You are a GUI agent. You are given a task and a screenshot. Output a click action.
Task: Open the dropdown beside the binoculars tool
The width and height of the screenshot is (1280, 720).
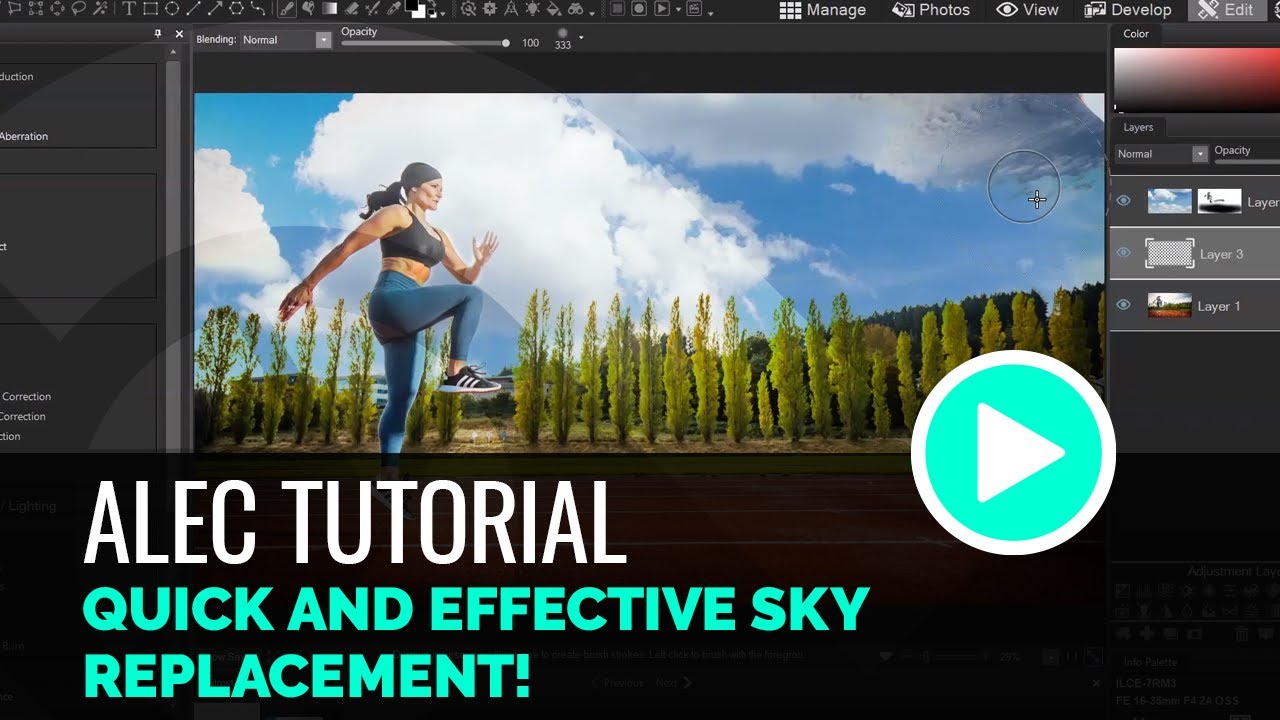[592, 14]
